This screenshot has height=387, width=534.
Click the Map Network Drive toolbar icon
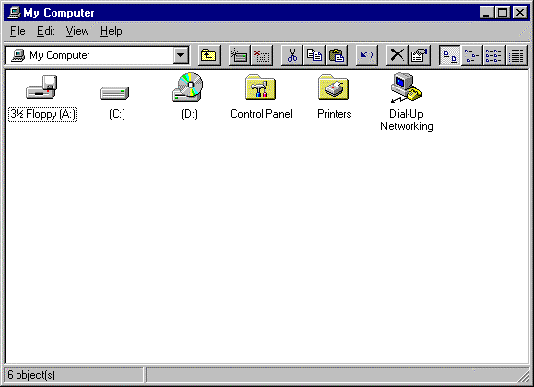[239, 55]
